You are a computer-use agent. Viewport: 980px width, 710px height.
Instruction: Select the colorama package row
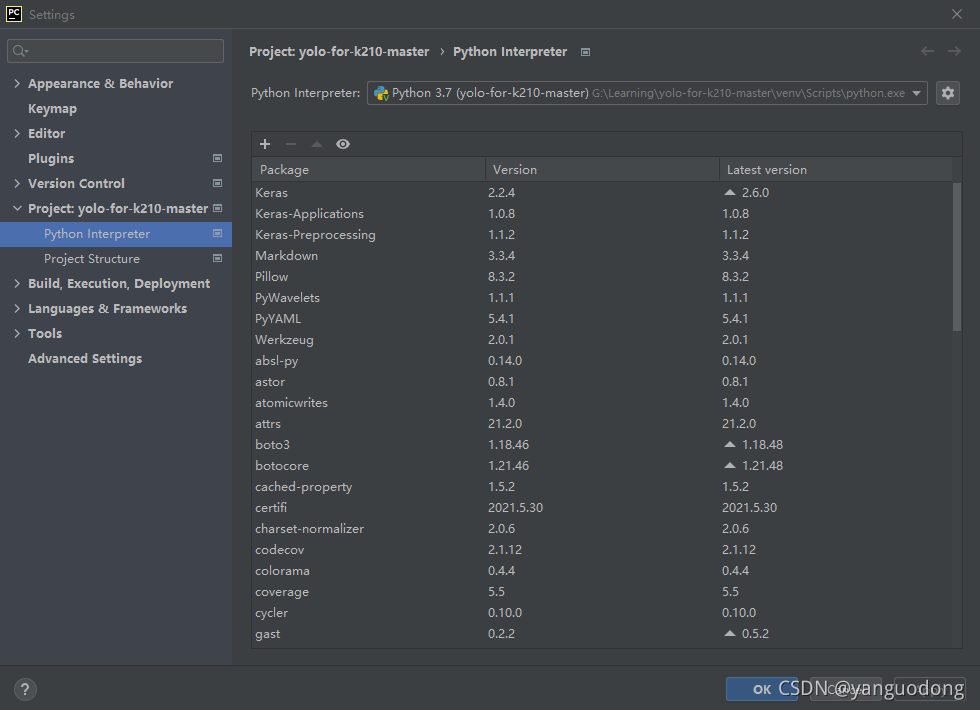pos(602,571)
